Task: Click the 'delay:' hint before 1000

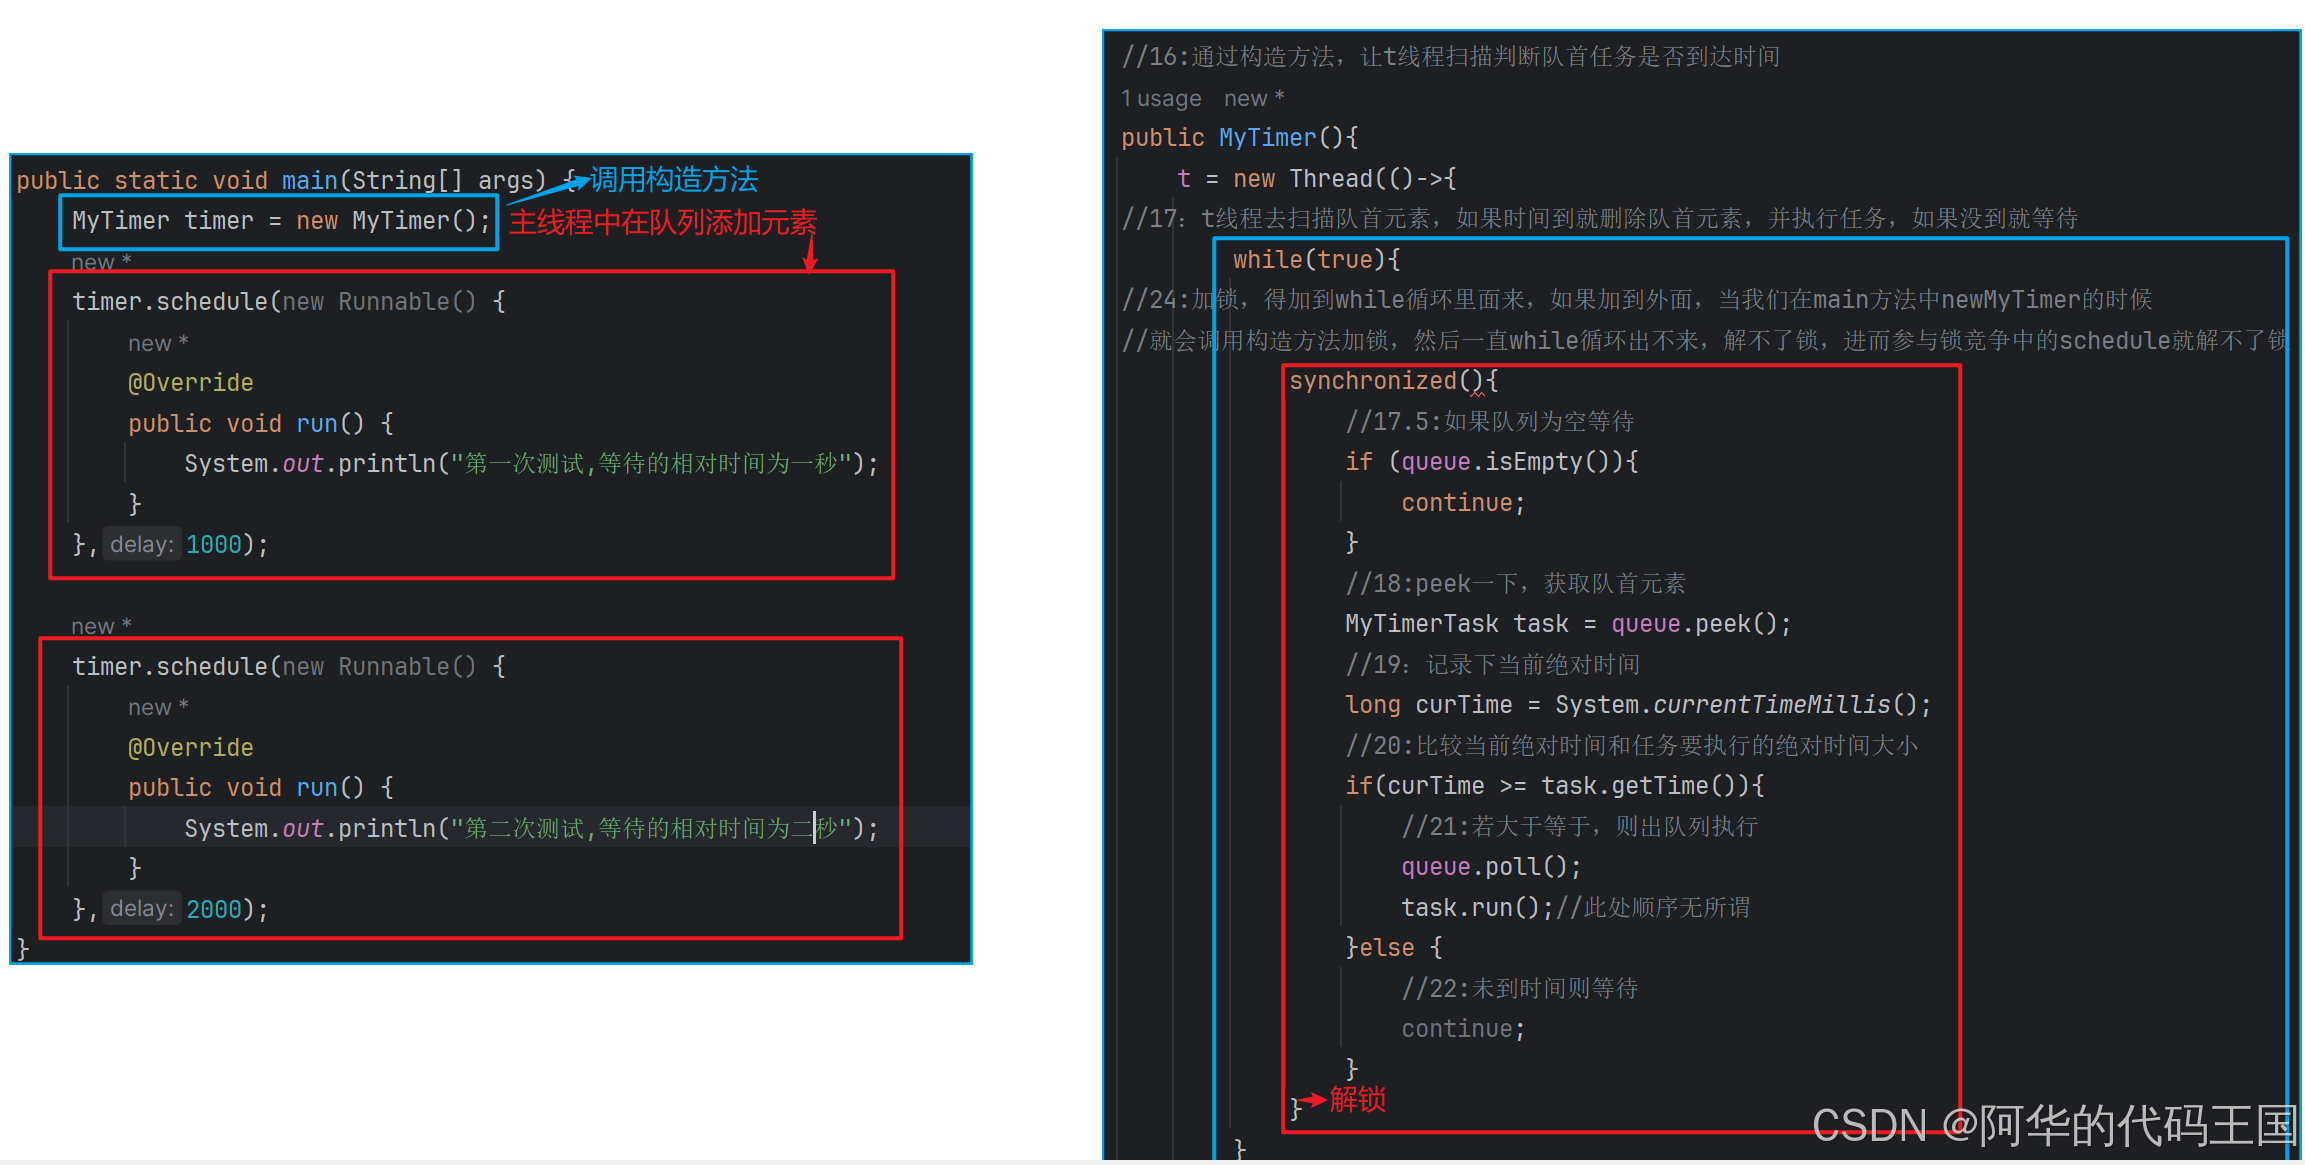Action: (142, 544)
